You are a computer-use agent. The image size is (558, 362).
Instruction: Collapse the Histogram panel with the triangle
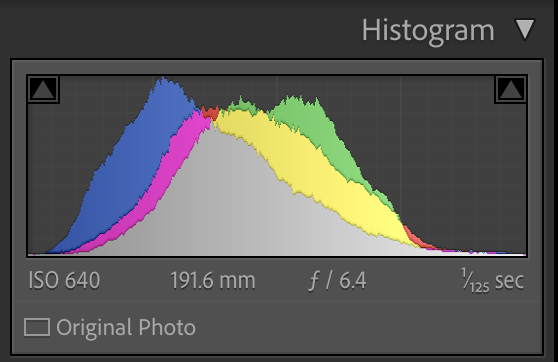525,30
